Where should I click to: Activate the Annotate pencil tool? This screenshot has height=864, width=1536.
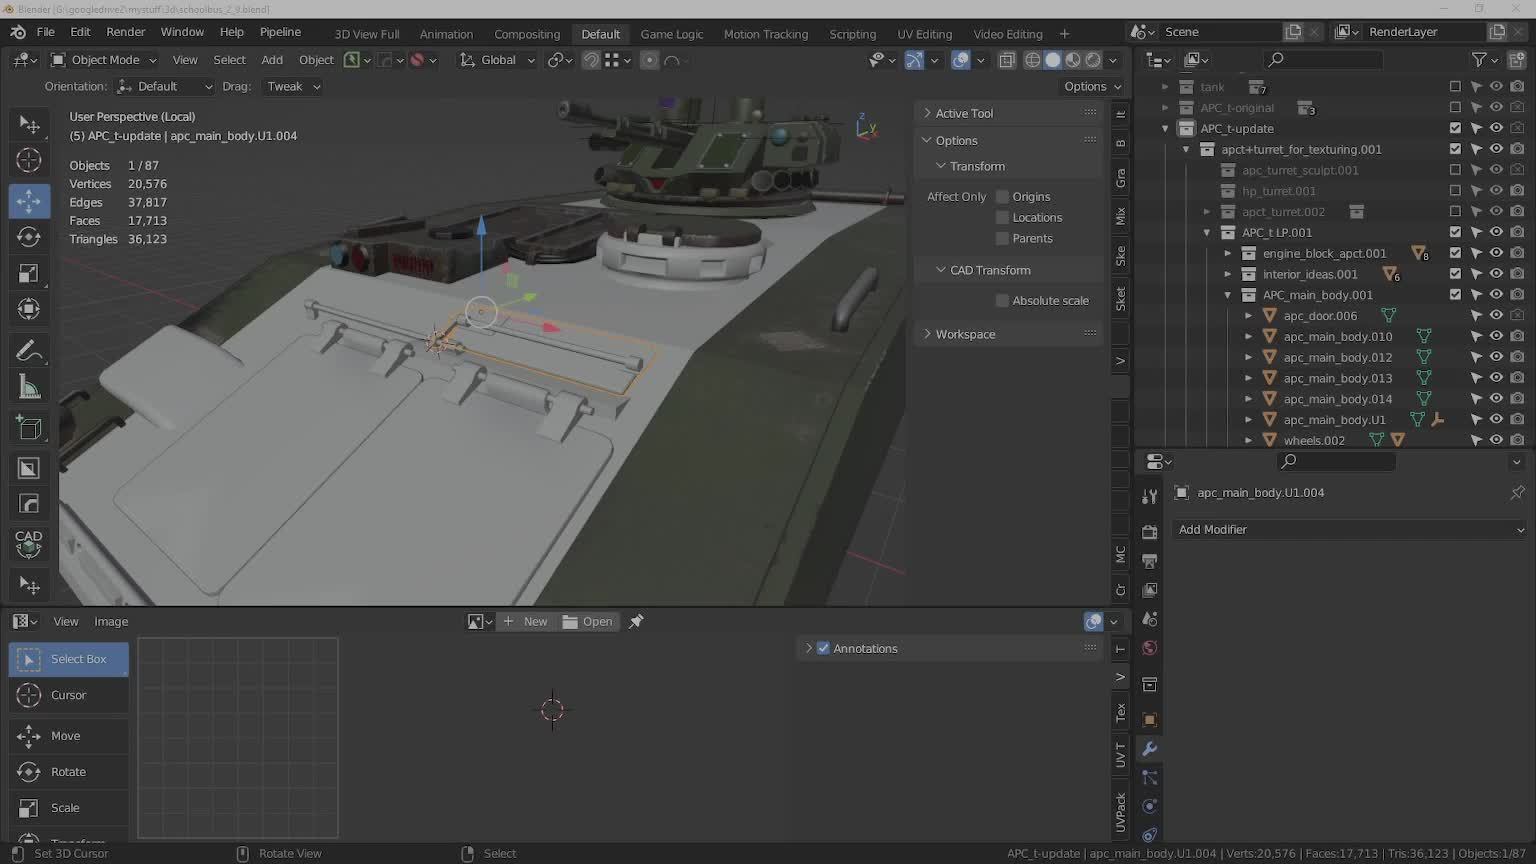pos(29,350)
